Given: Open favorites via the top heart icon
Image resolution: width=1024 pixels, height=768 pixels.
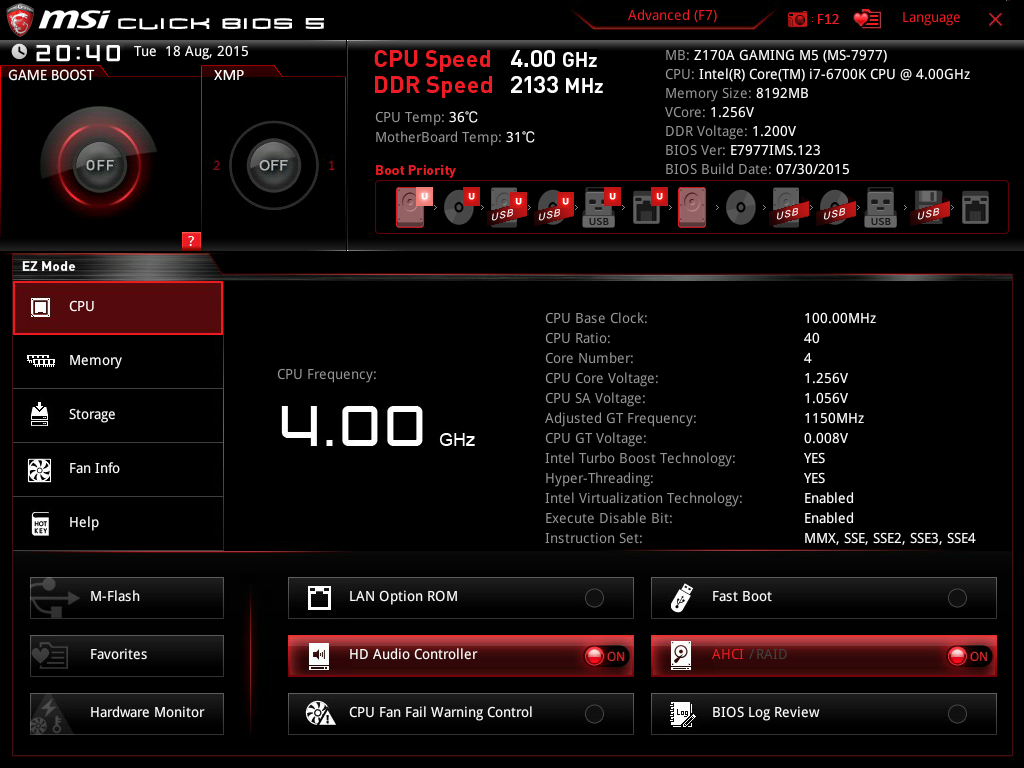Looking at the screenshot, I should point(867,19).
